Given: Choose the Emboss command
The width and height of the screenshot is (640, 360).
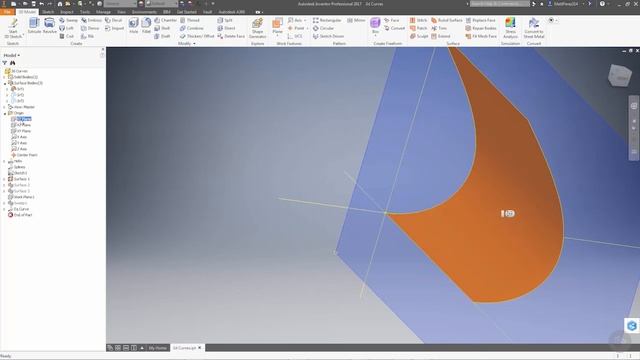Looking at the screenshot, I should [91, 20].
